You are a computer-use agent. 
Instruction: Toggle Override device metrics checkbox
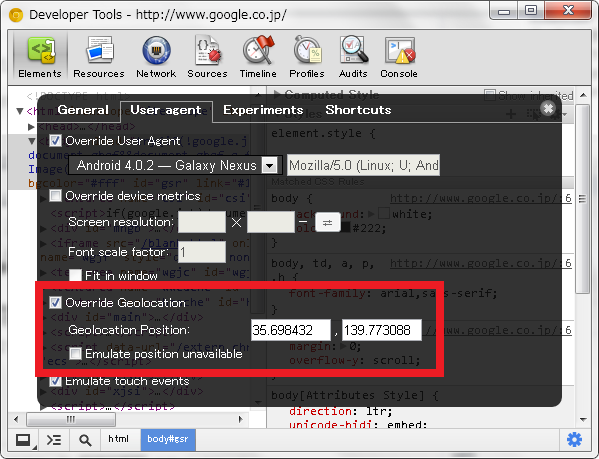tap(55, 196)
